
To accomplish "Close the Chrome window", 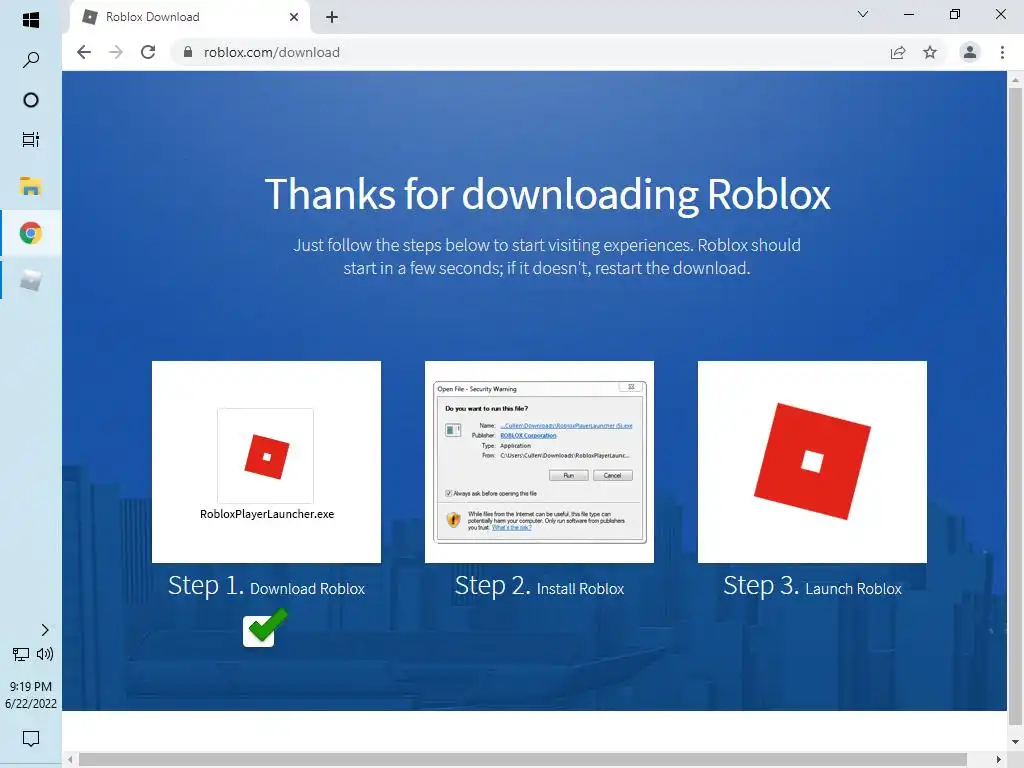I will (x=1000, y=14).
